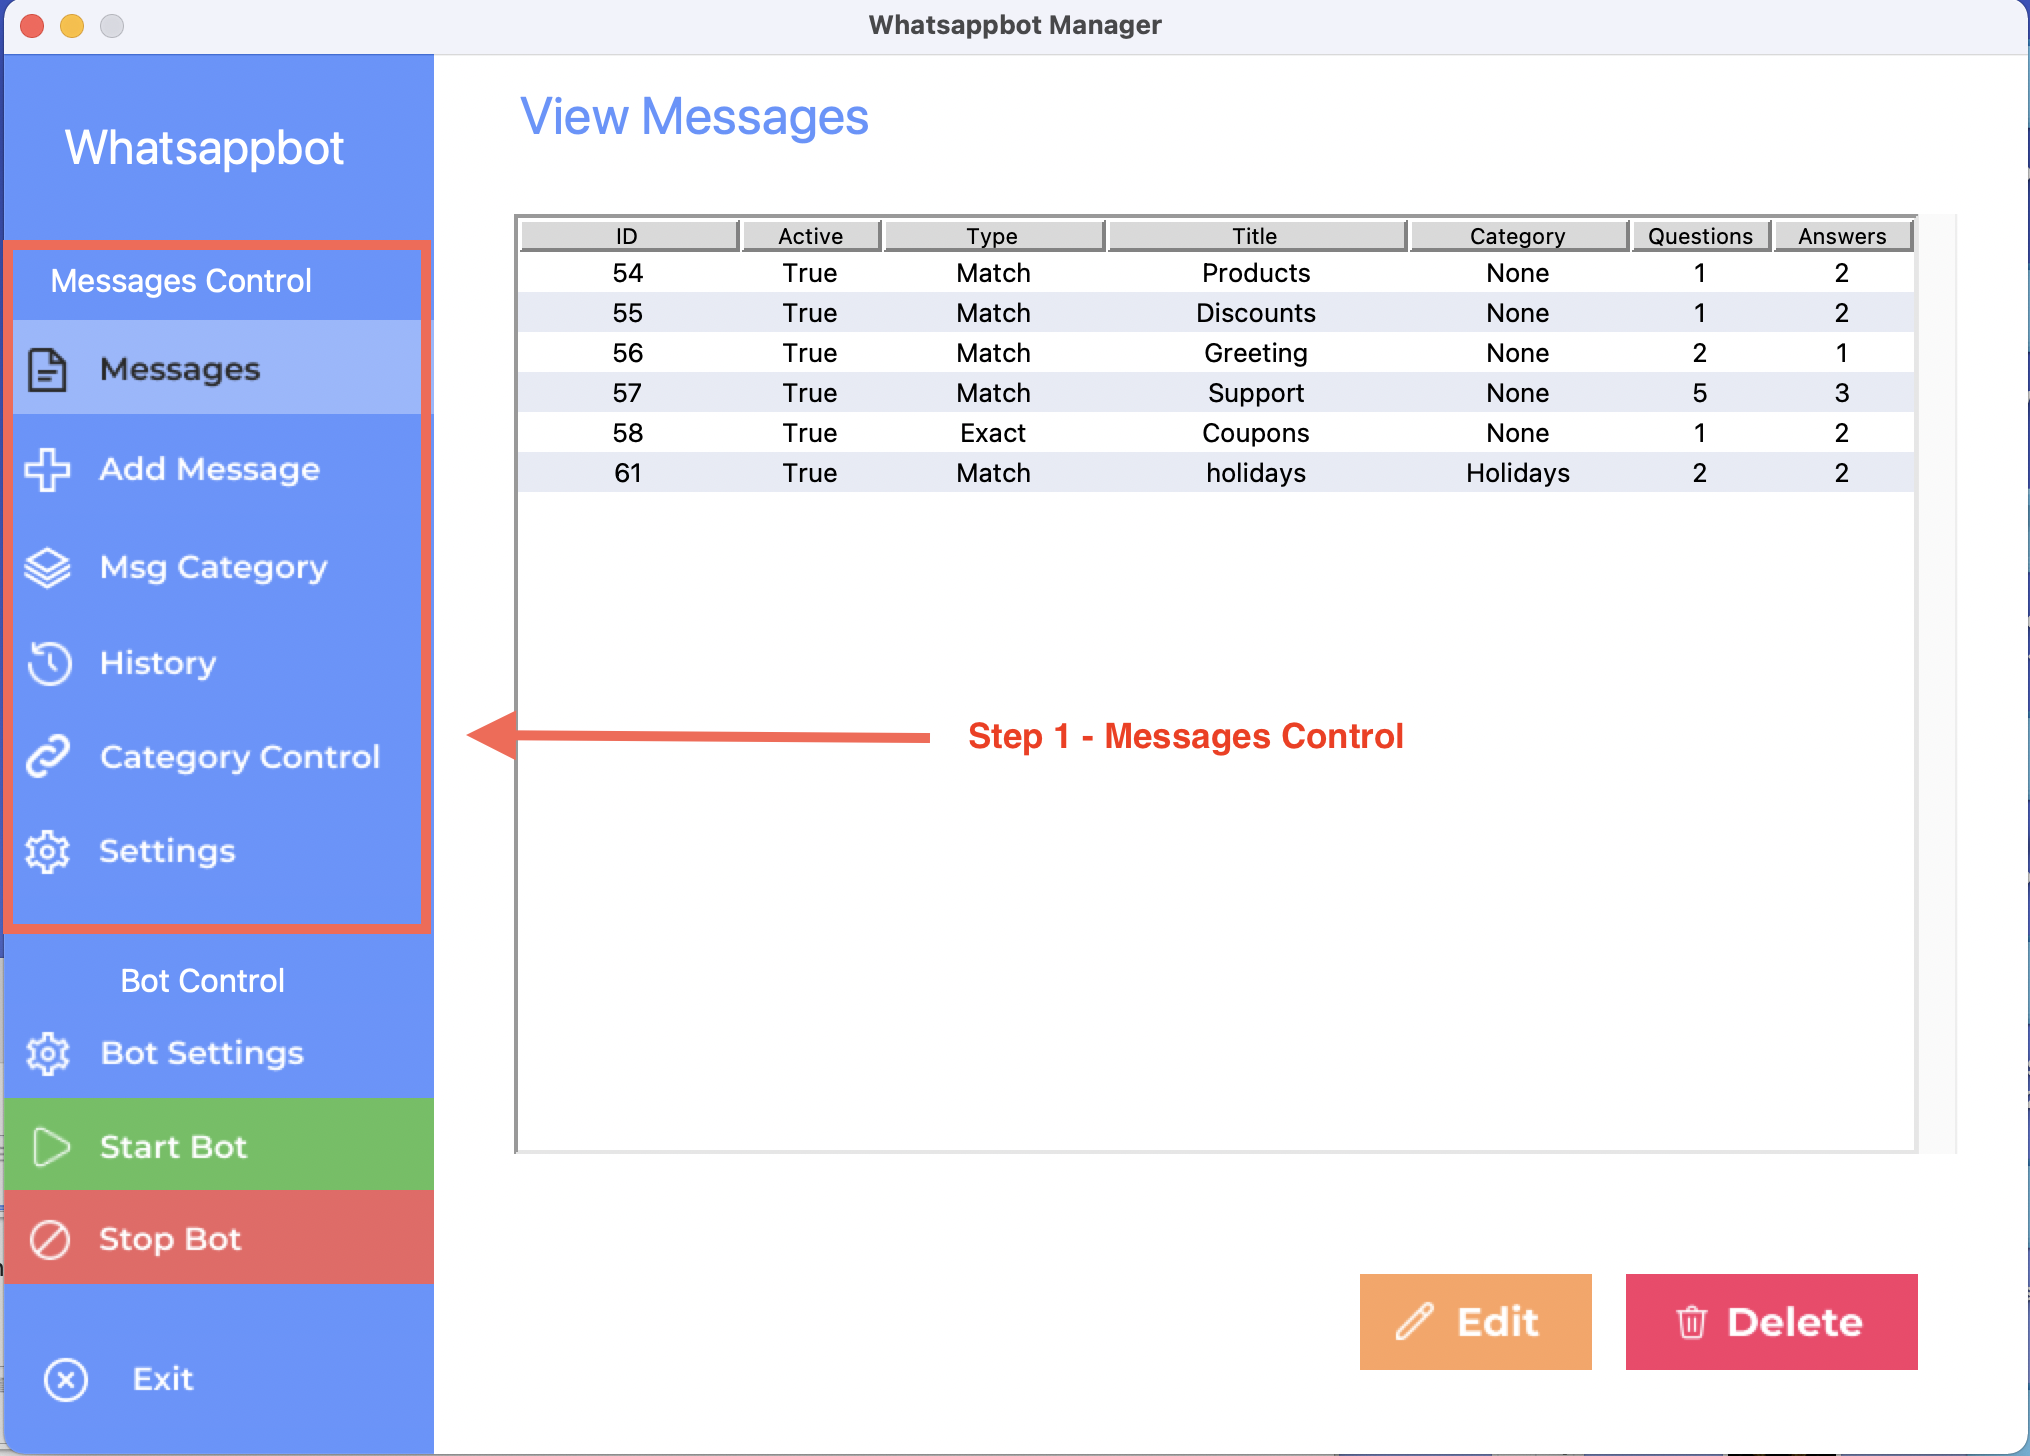Sort table by Title column header
2030x1456 pixels.
[x=1256, y=236]
